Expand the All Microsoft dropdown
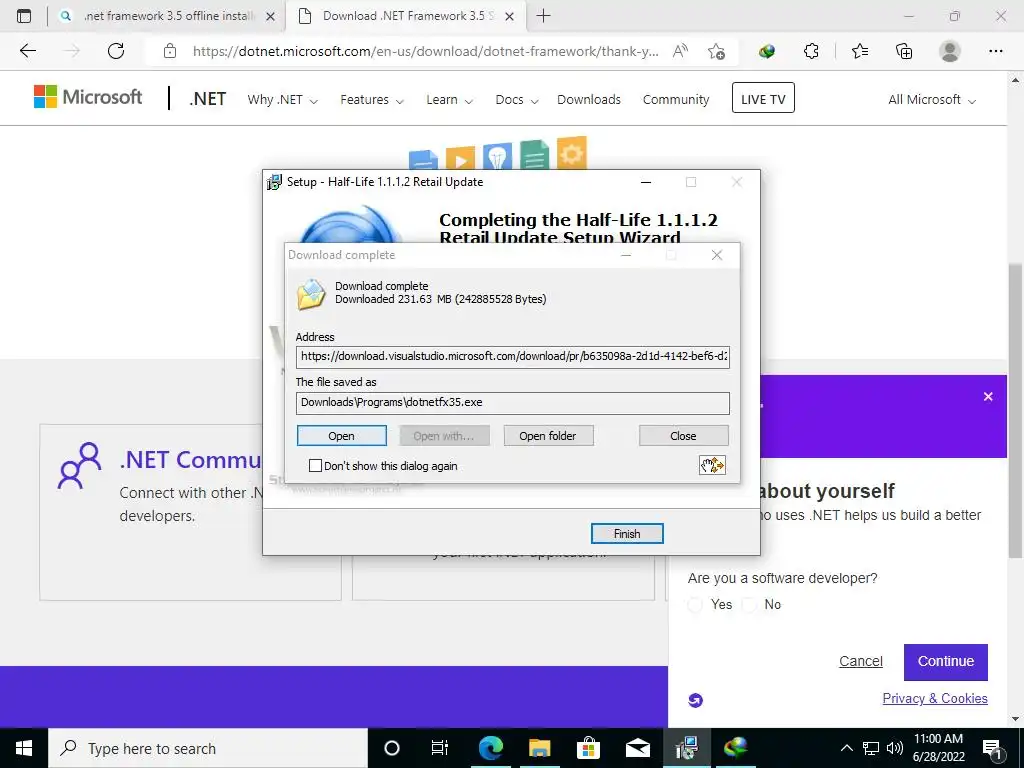 (x=932, y=100)
